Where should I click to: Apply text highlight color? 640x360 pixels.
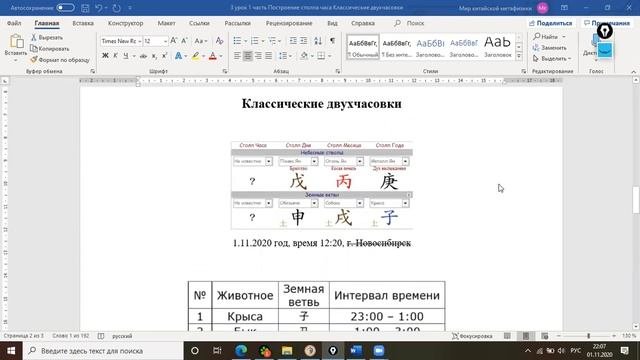[196, 56]
